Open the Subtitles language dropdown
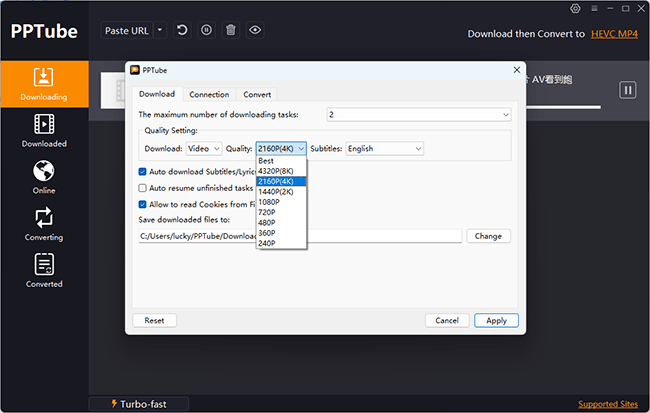This screenshot has width=650, height=413. point(384,148)
